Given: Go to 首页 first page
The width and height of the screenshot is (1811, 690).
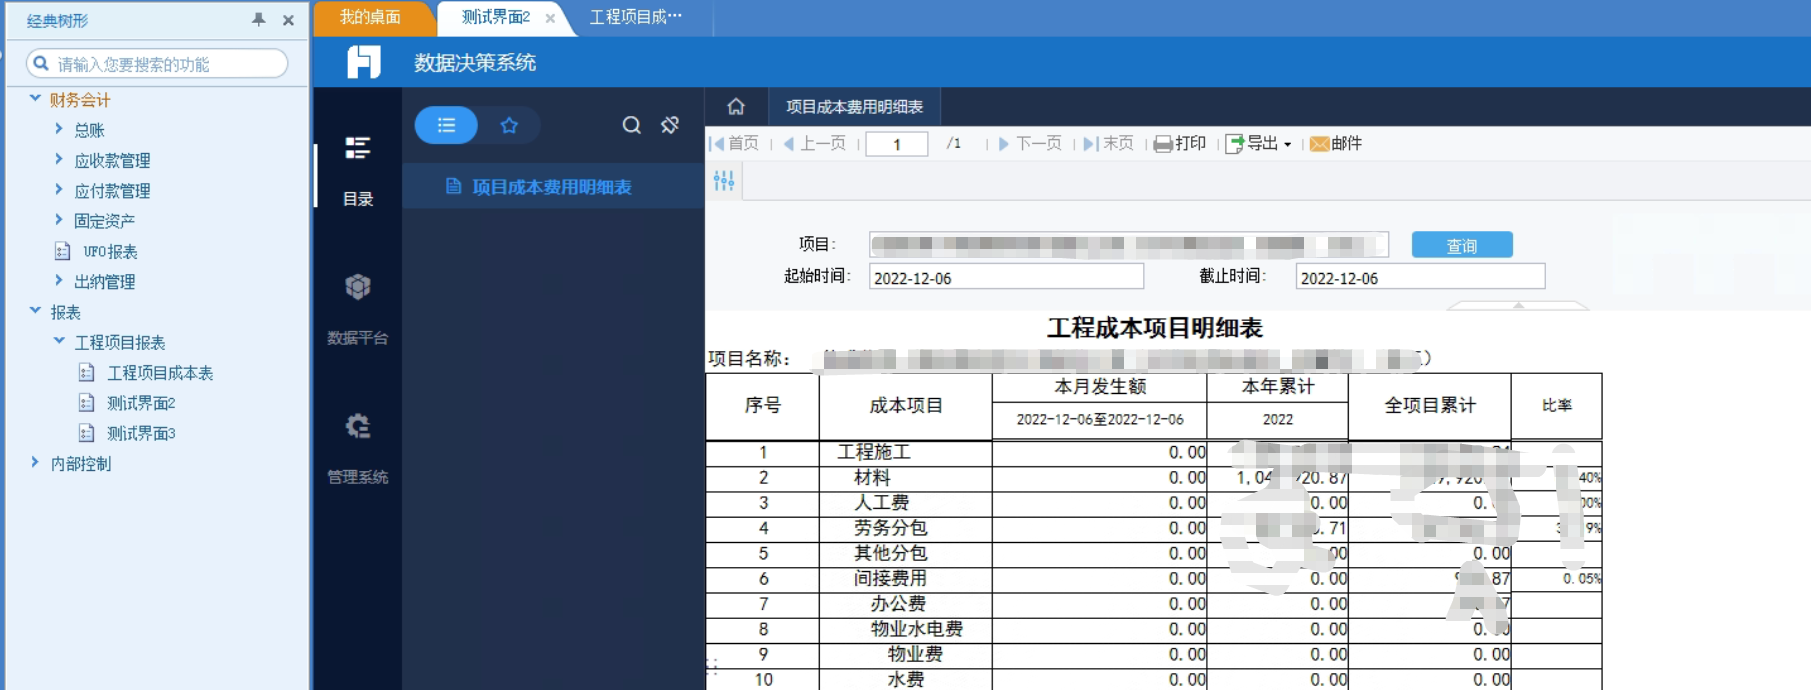Looking at the screenshot, I should 734,143.
